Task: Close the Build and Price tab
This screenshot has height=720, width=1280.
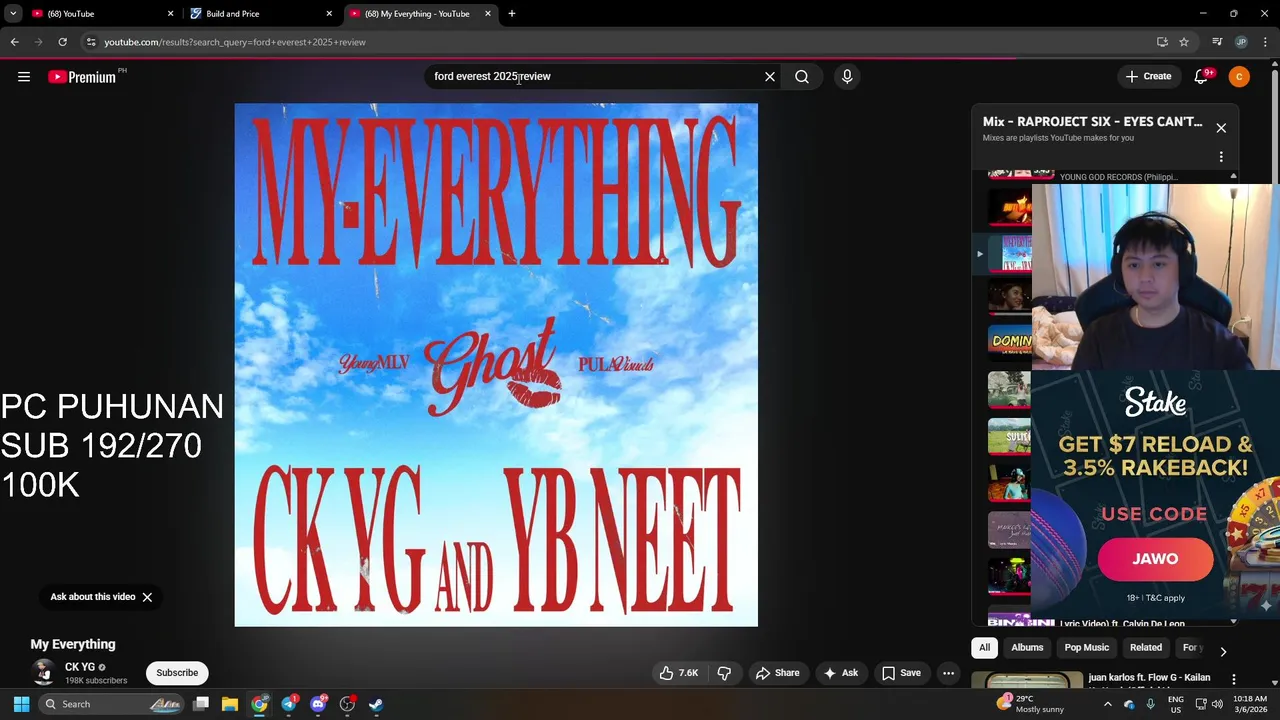Action: pyautogui.click(x=329, y=14)
